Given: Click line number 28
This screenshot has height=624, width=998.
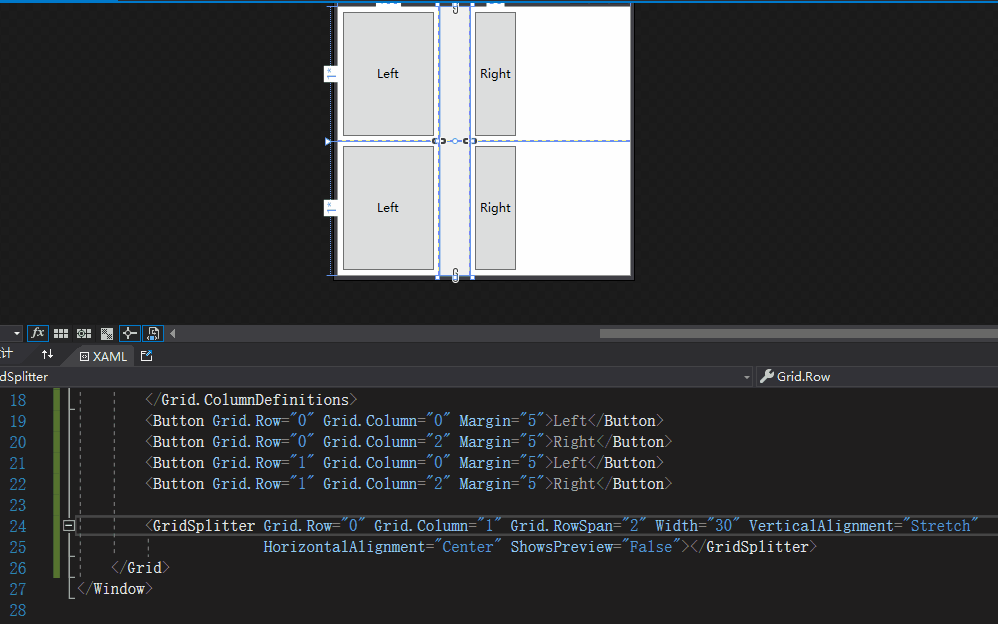Looking at the screenshot, I should pos(18,611).
